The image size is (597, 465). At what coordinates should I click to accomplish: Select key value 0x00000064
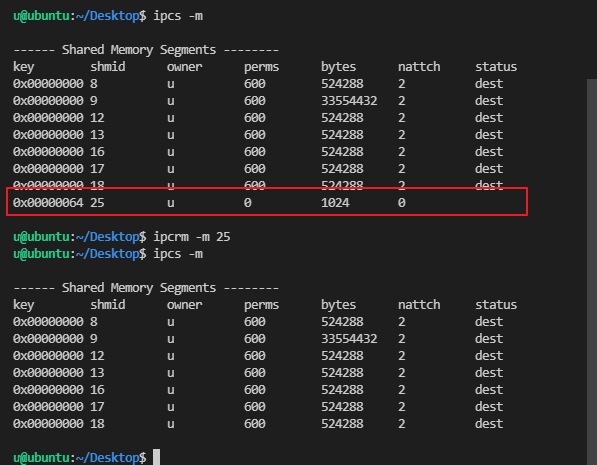[48, 203]
